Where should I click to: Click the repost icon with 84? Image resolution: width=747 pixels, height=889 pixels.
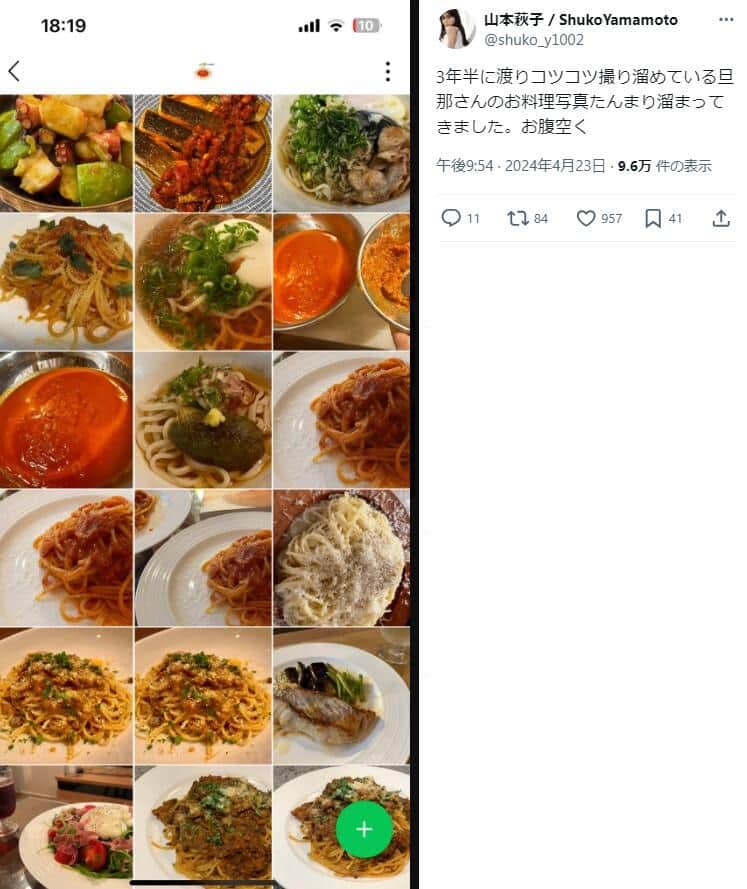point(517,218)
